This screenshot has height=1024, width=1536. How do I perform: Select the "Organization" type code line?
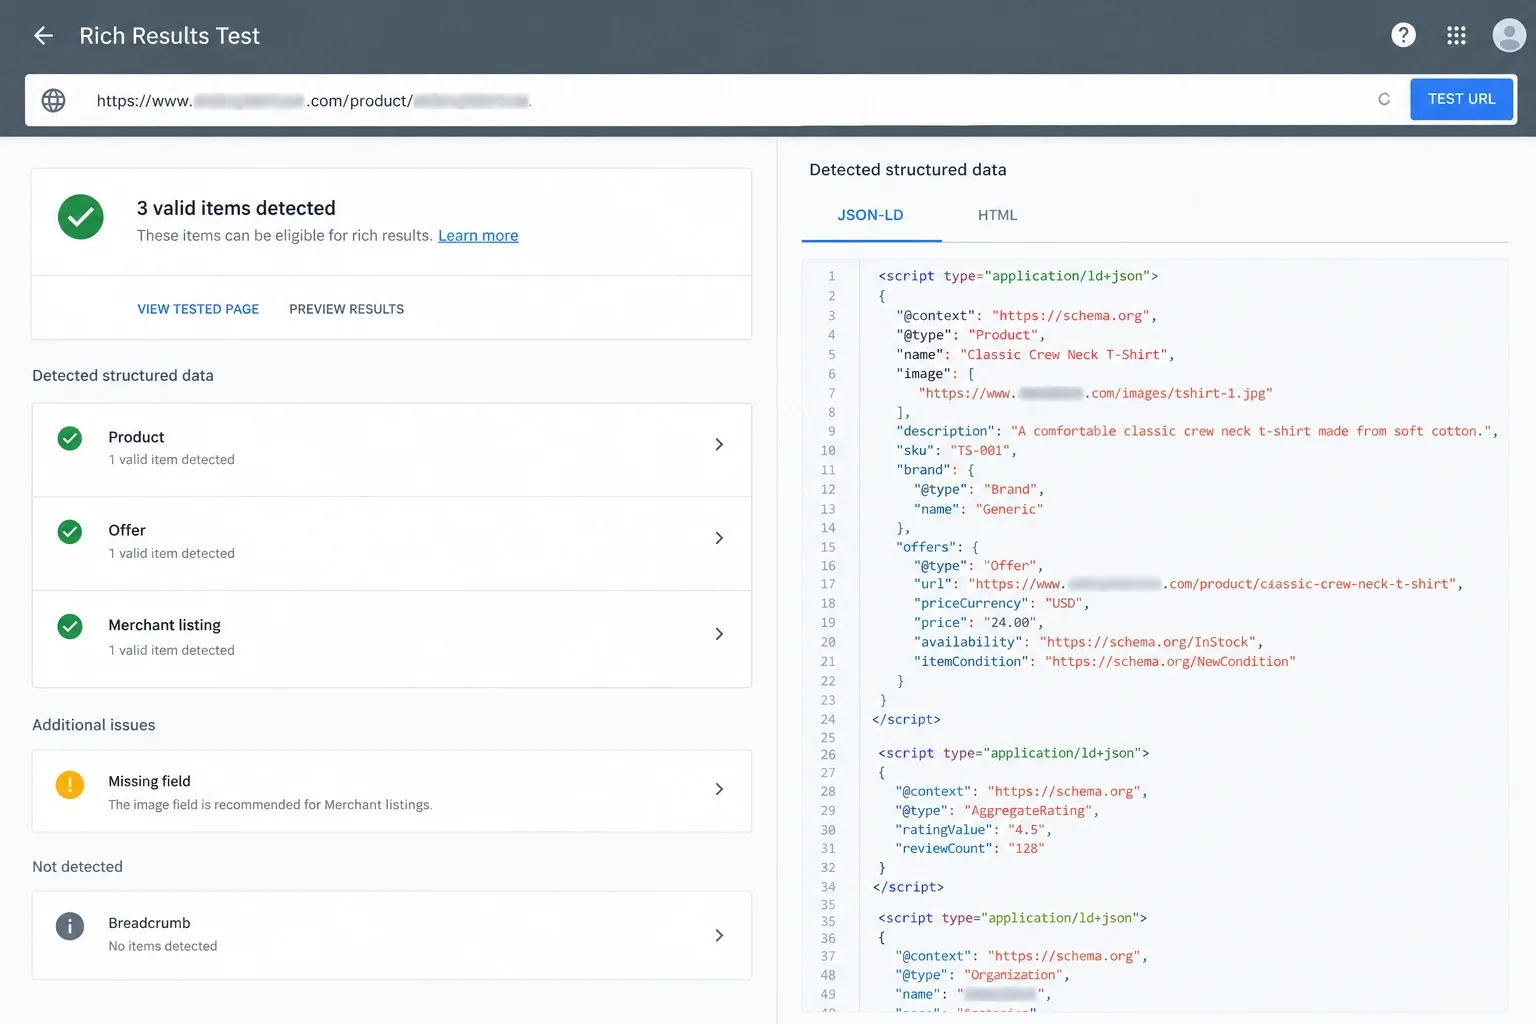[x=982, y=975]
